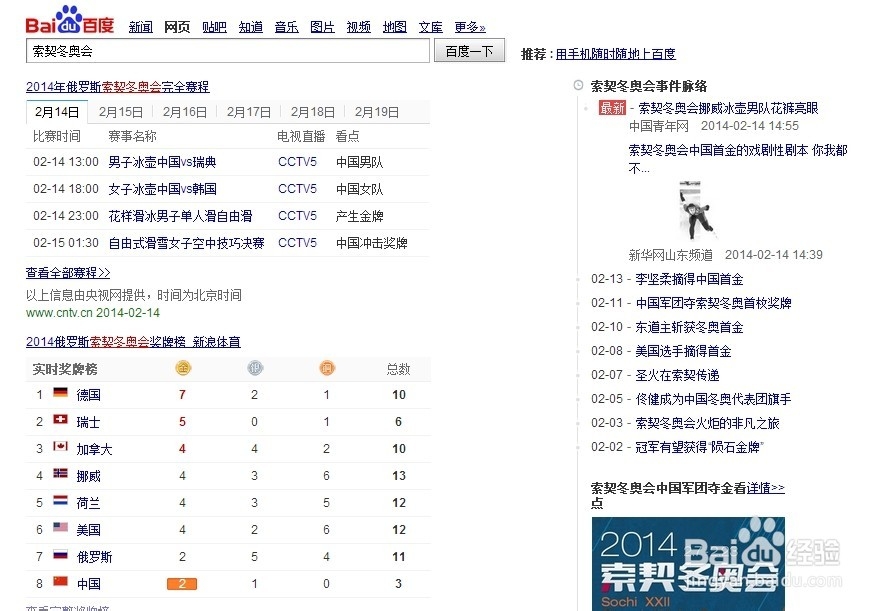This screenshot has height=611, width=892.
Task: Open the 佟健成为中国冬奥代表团旗手 timeline entry
Action: click(713, 399)
